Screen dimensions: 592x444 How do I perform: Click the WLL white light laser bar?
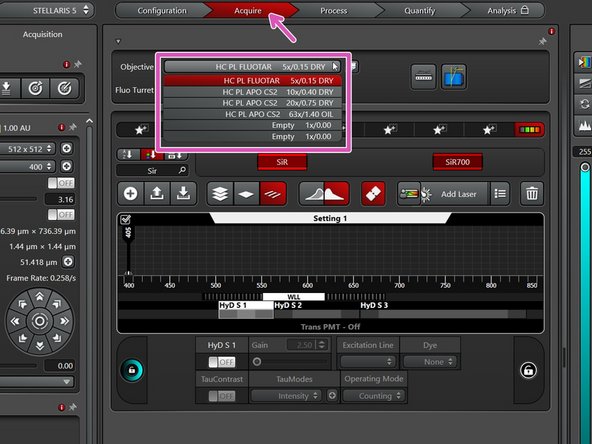[x=293, y=297]
